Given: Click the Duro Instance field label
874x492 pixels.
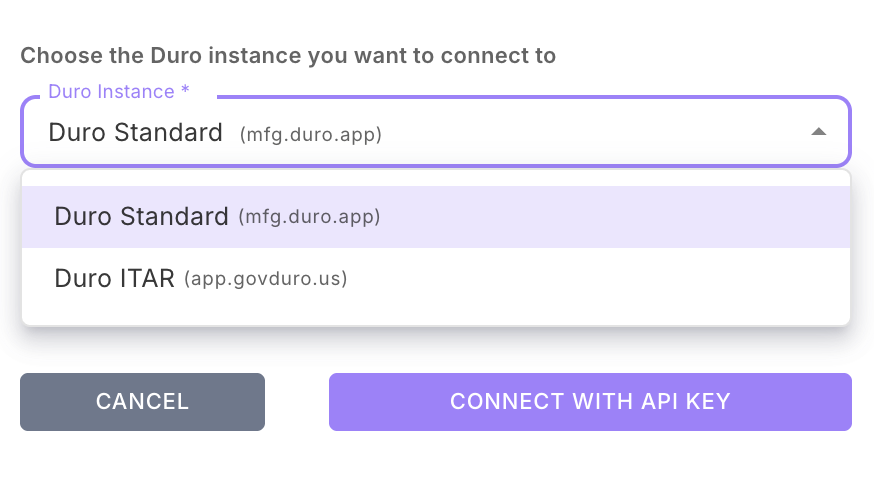Looking at the screenshot, I should (x=111, y=92).
